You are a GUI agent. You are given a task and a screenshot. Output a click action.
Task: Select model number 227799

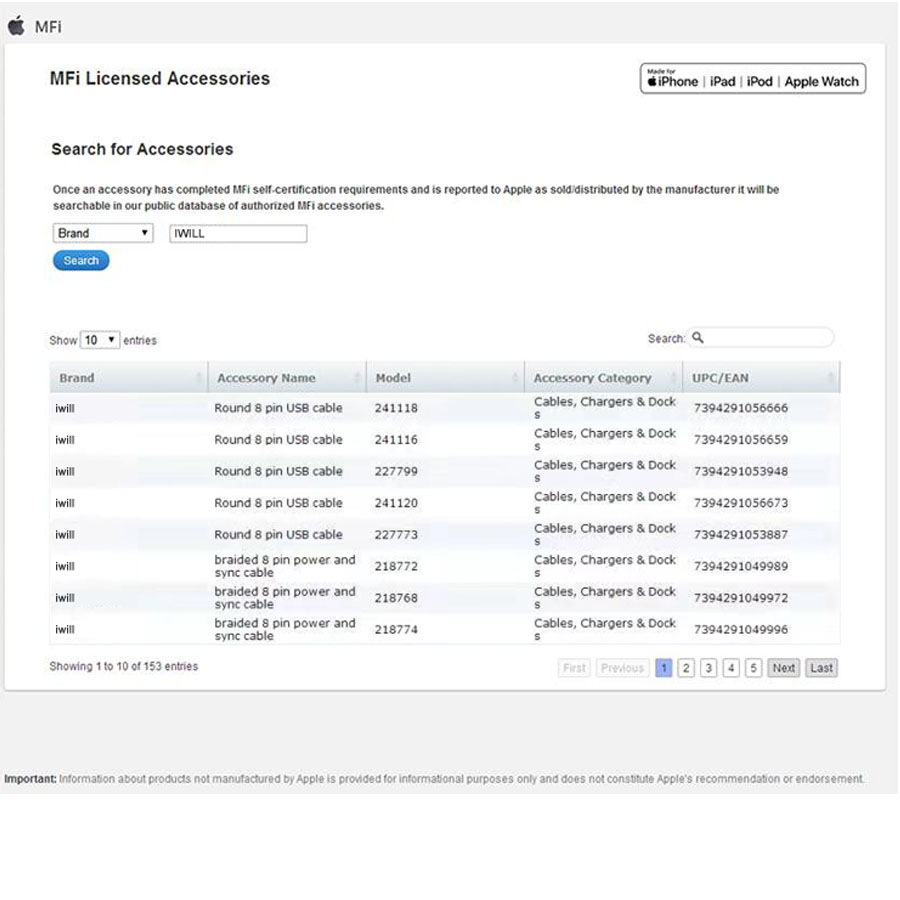396,471
